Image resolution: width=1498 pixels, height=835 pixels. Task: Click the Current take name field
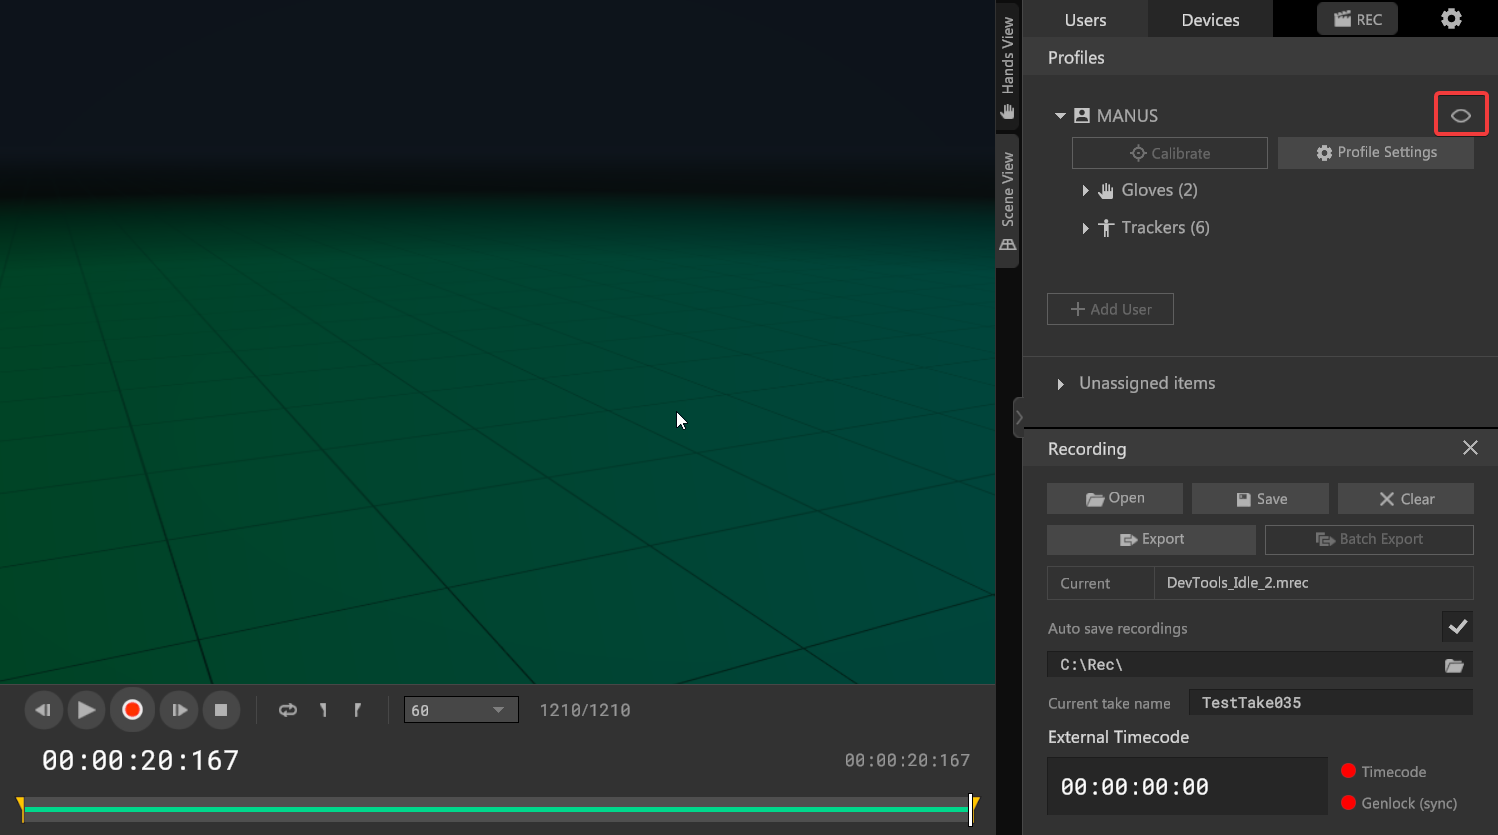point(1330,703)
